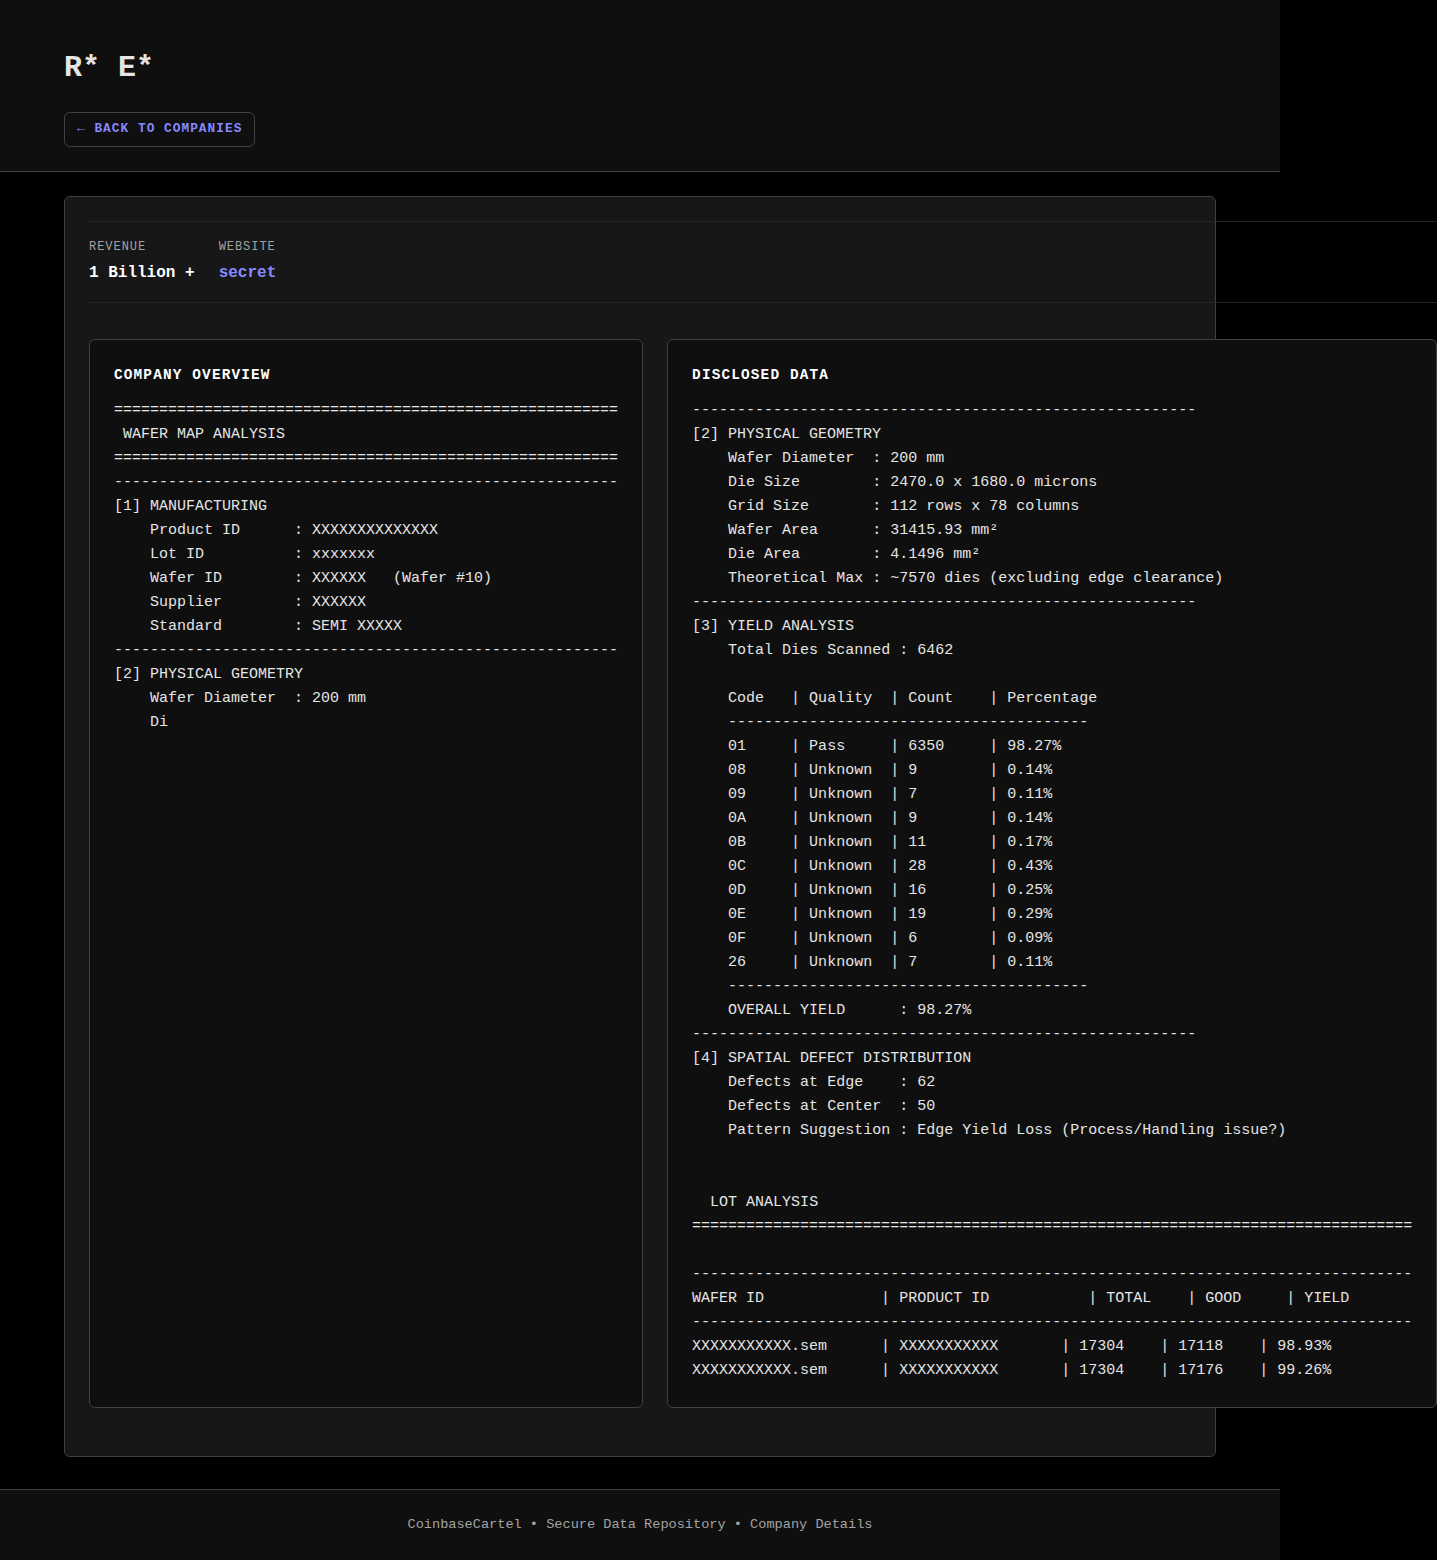Screen dimensions: 1437x1560
Task: Click the Wafer Map Analysis title
Action: [203, 433]
